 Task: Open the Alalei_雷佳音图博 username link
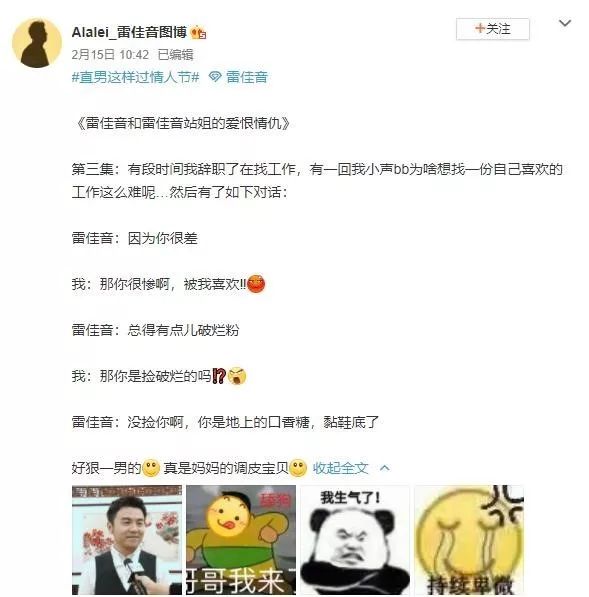(129, 32)
